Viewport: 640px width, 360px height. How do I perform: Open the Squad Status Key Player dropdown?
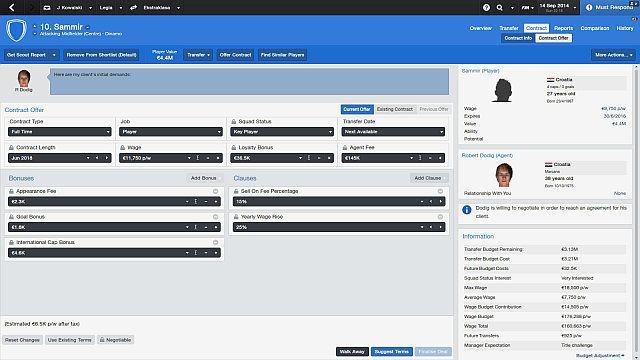pyautogui.click(x=282, y=132)
